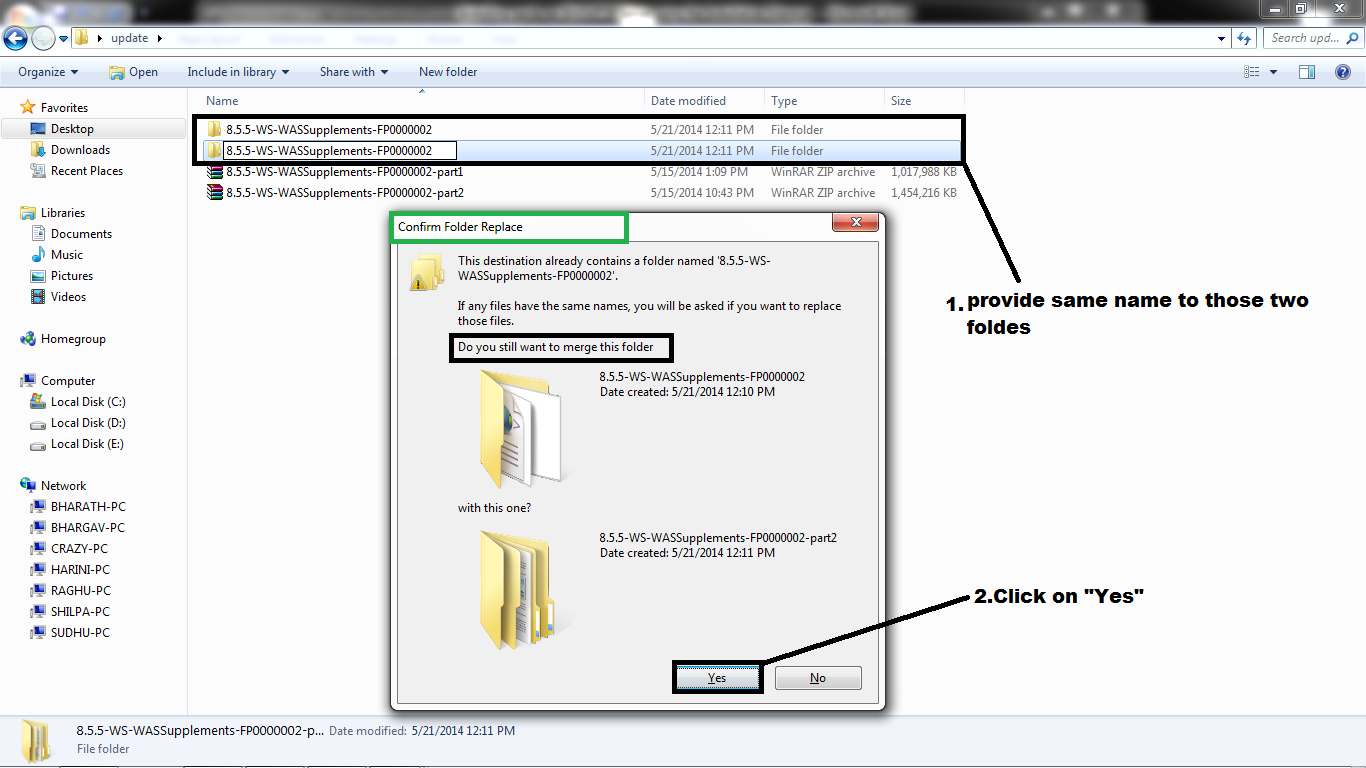Screen dimensions: 1366x768
Task: Click No to cancel the folder merge
Action: [x=818, y=677]
